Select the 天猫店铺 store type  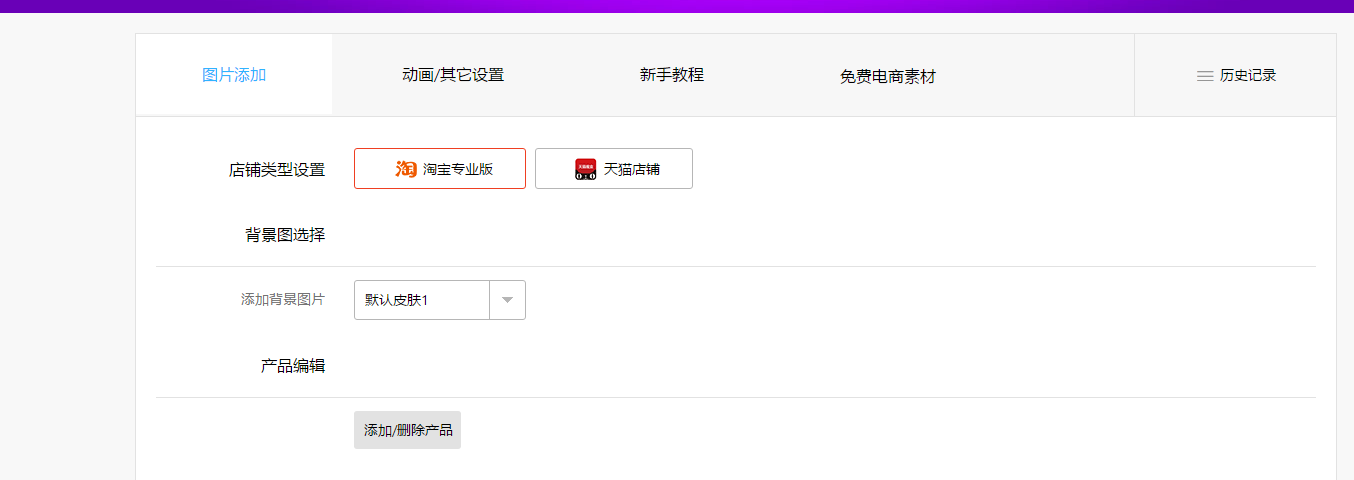614,168
